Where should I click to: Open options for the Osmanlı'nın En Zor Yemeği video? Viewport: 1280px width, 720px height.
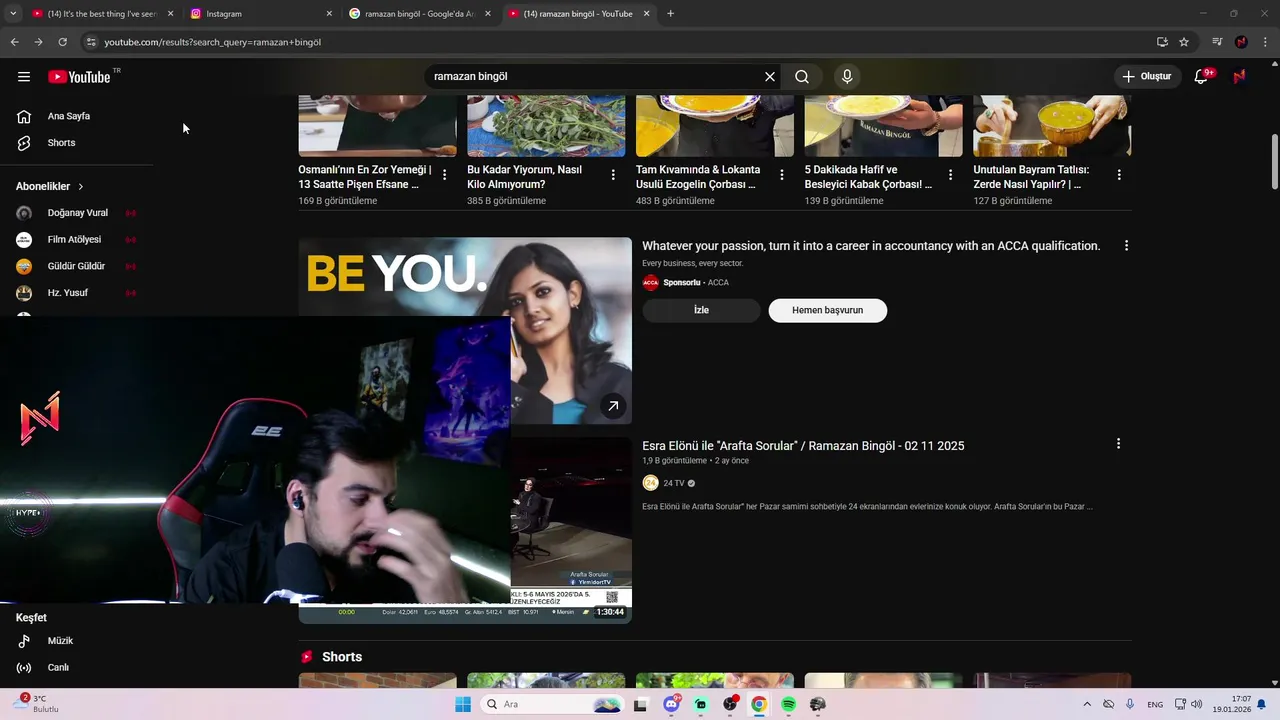pos(444,175)
